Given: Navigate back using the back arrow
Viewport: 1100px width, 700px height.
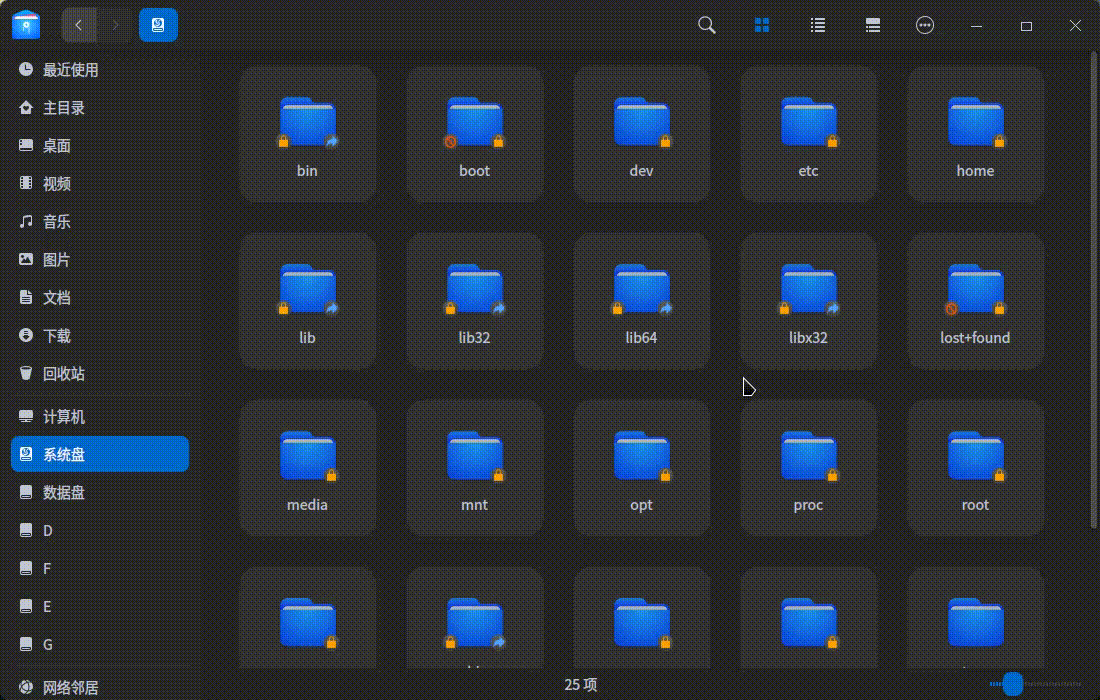Looking at the screenshot, I should pyautogui.click(x=79, y=25).
